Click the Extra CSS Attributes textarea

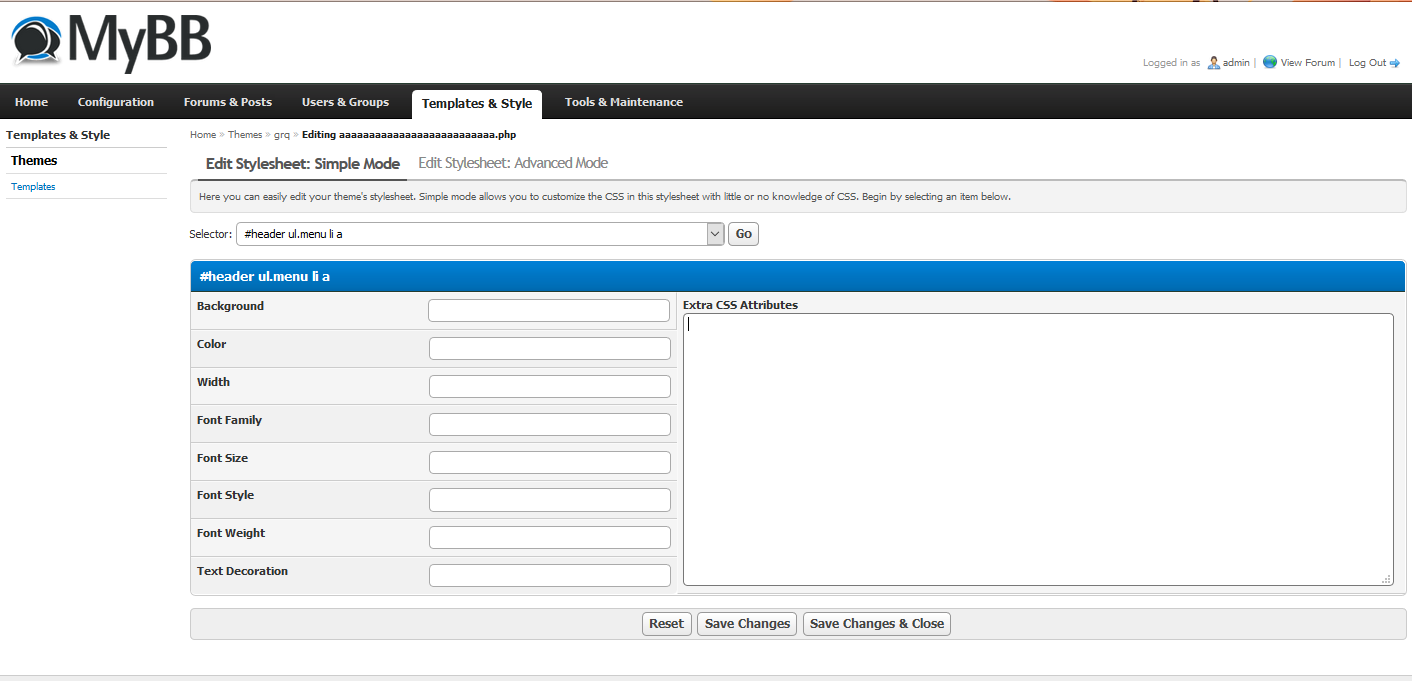point(1037,449)
